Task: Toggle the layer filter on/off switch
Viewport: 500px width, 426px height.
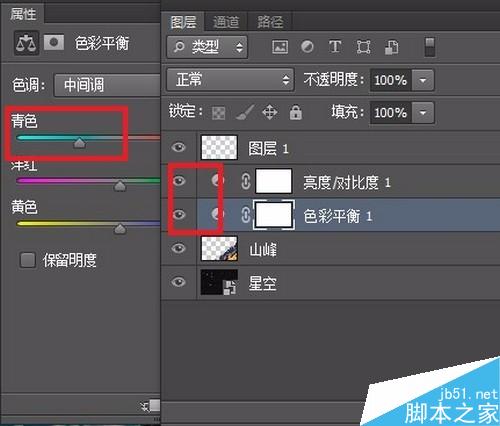Action: coord(429,47)
